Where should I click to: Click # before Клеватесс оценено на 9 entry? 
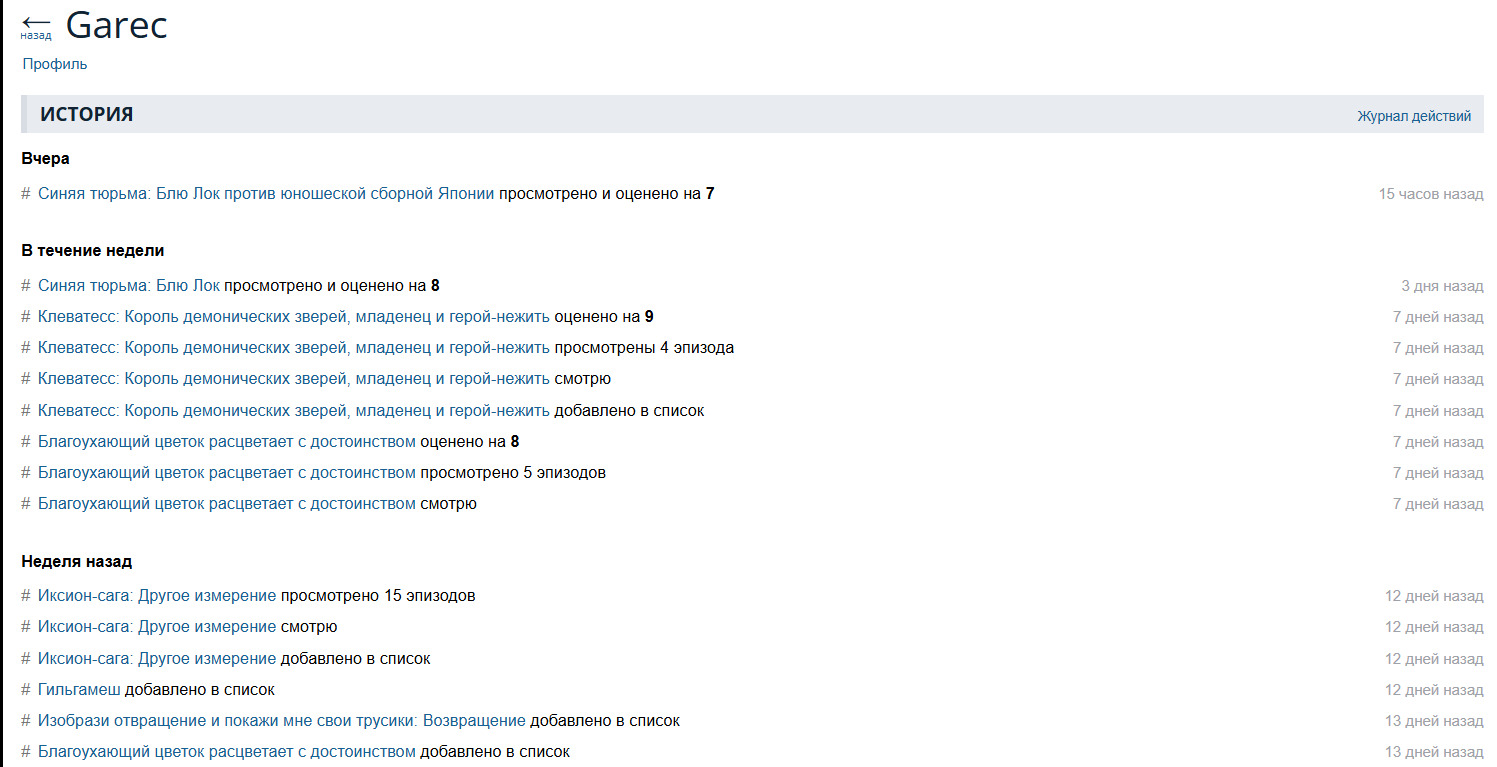click(x=26, y=317)
